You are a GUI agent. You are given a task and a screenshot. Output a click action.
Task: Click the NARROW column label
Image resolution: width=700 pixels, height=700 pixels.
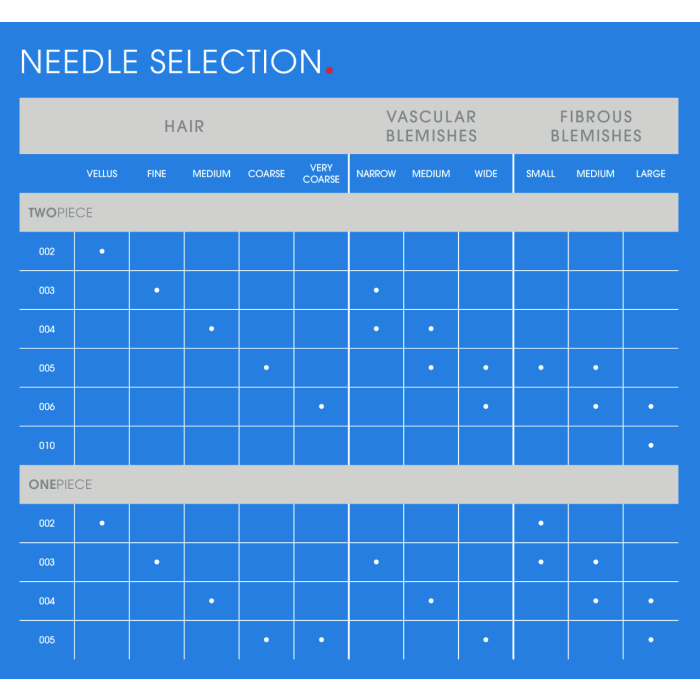(x=376, y=174)
